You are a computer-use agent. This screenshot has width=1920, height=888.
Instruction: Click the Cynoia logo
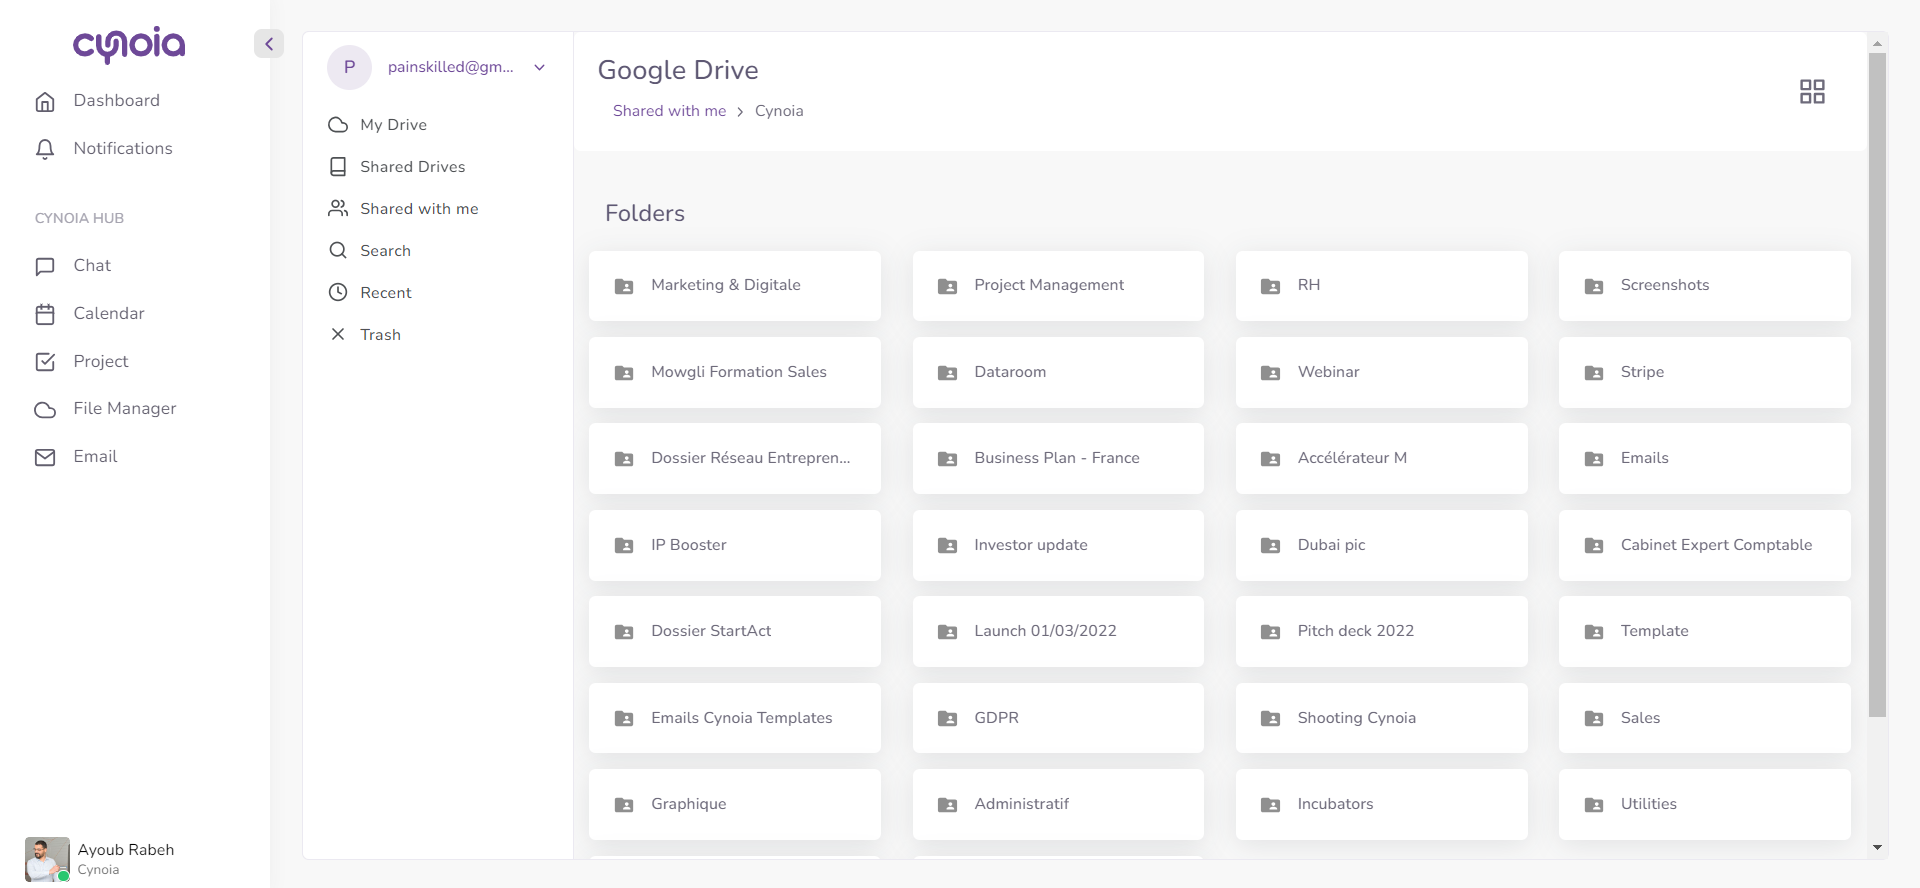click(129, 45)
